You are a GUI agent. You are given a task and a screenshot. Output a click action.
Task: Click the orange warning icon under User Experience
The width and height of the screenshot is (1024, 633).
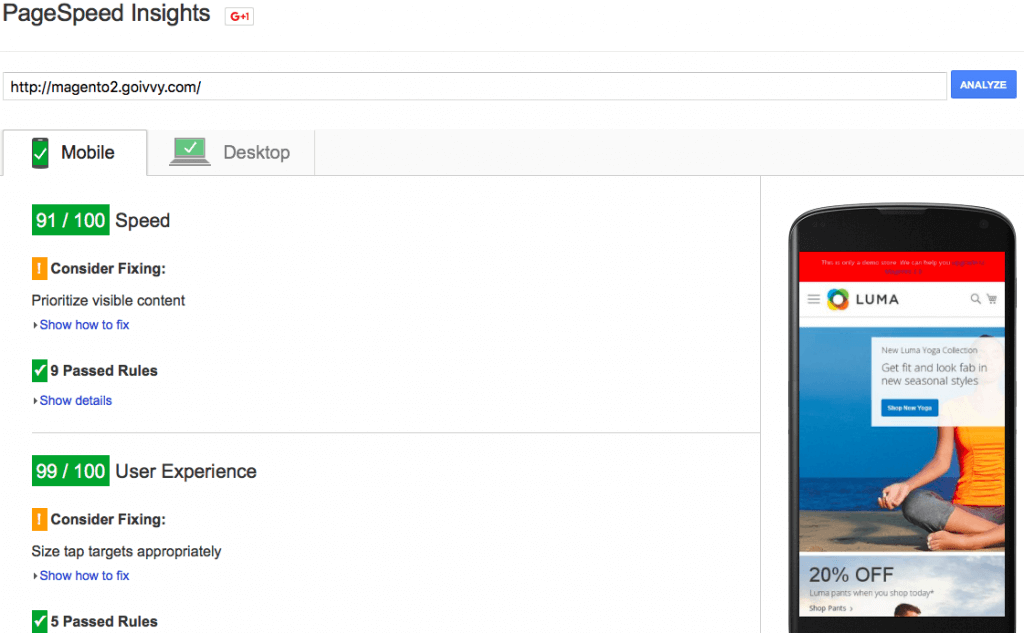pos(39,520)
